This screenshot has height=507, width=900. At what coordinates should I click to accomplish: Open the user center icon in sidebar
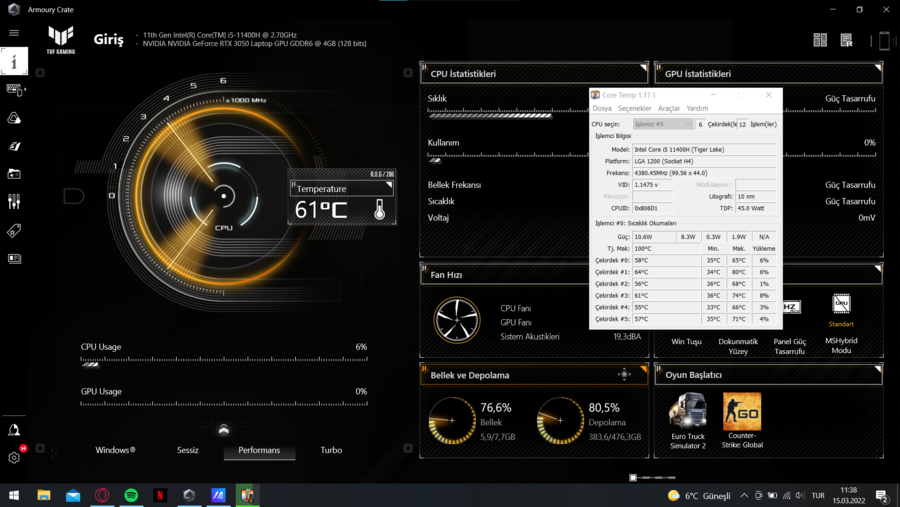point(14,430)
